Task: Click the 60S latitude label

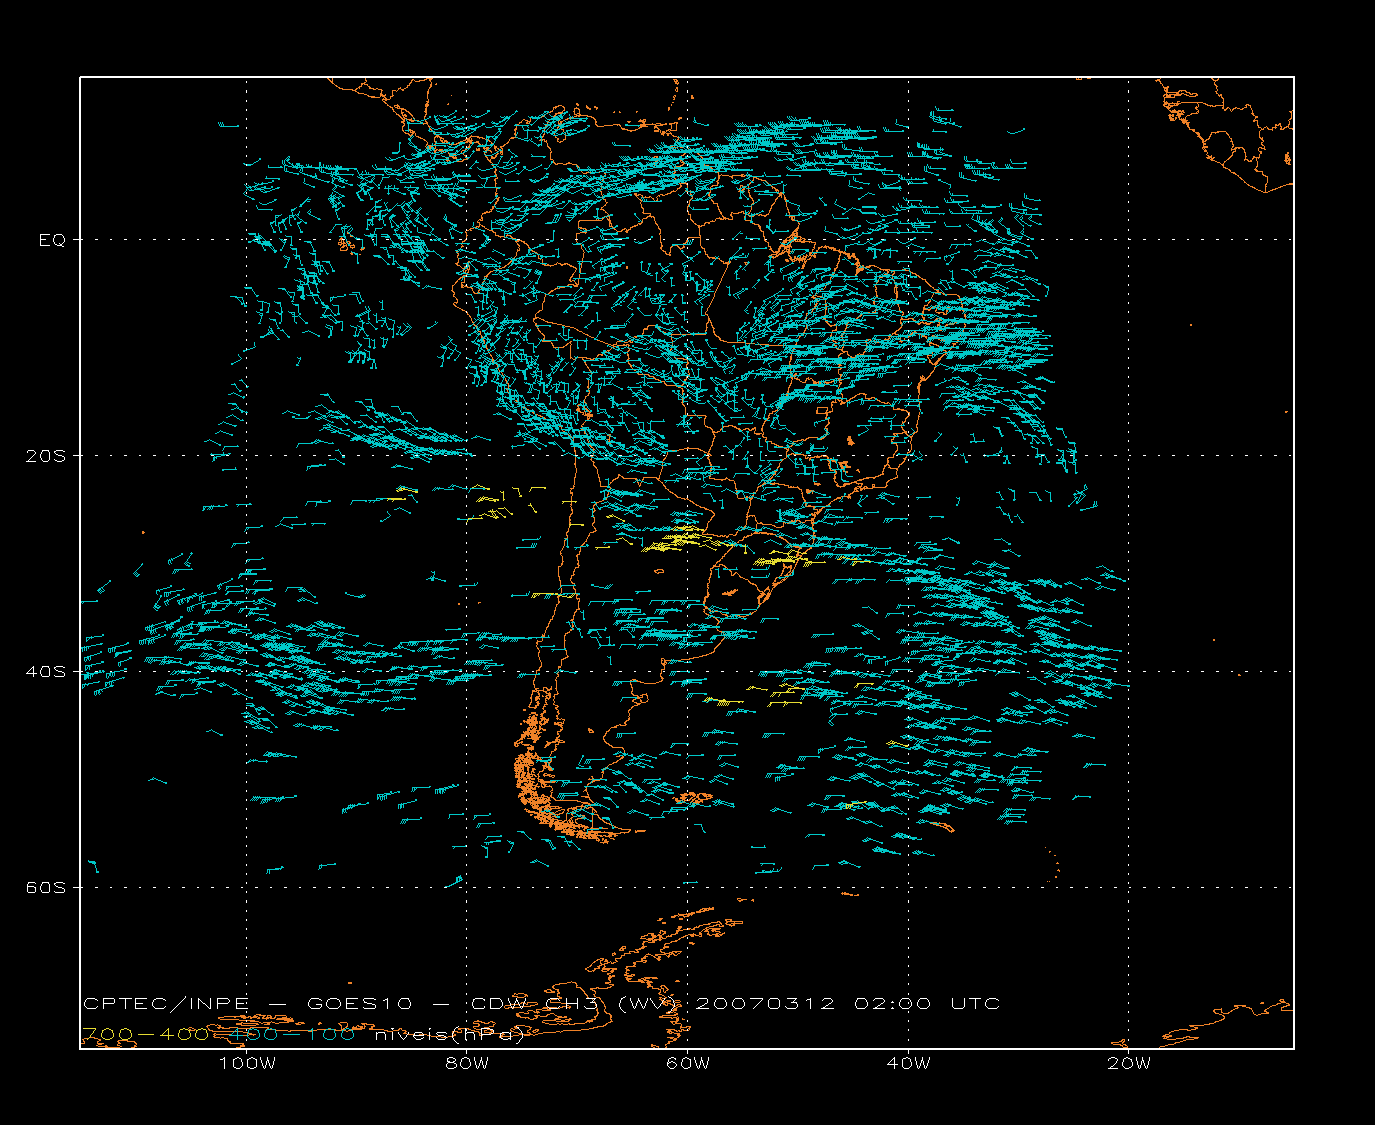Action: [x=46, y=887]
